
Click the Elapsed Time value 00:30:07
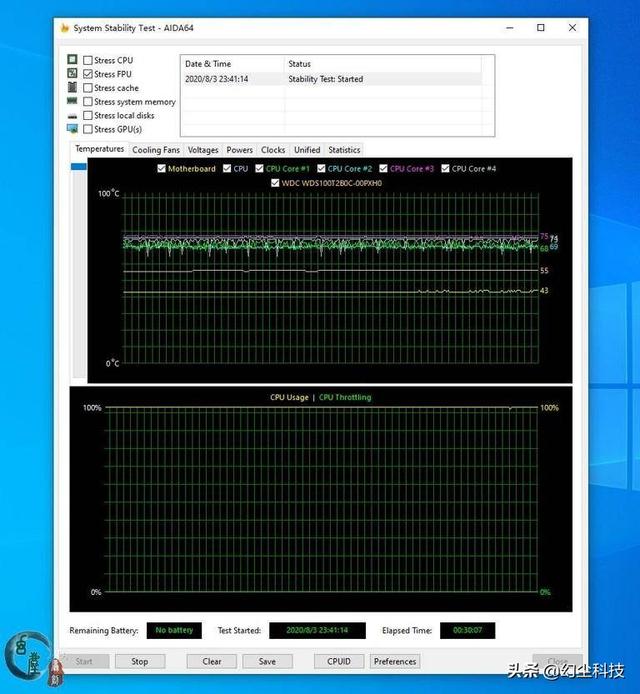click(467, 630)
